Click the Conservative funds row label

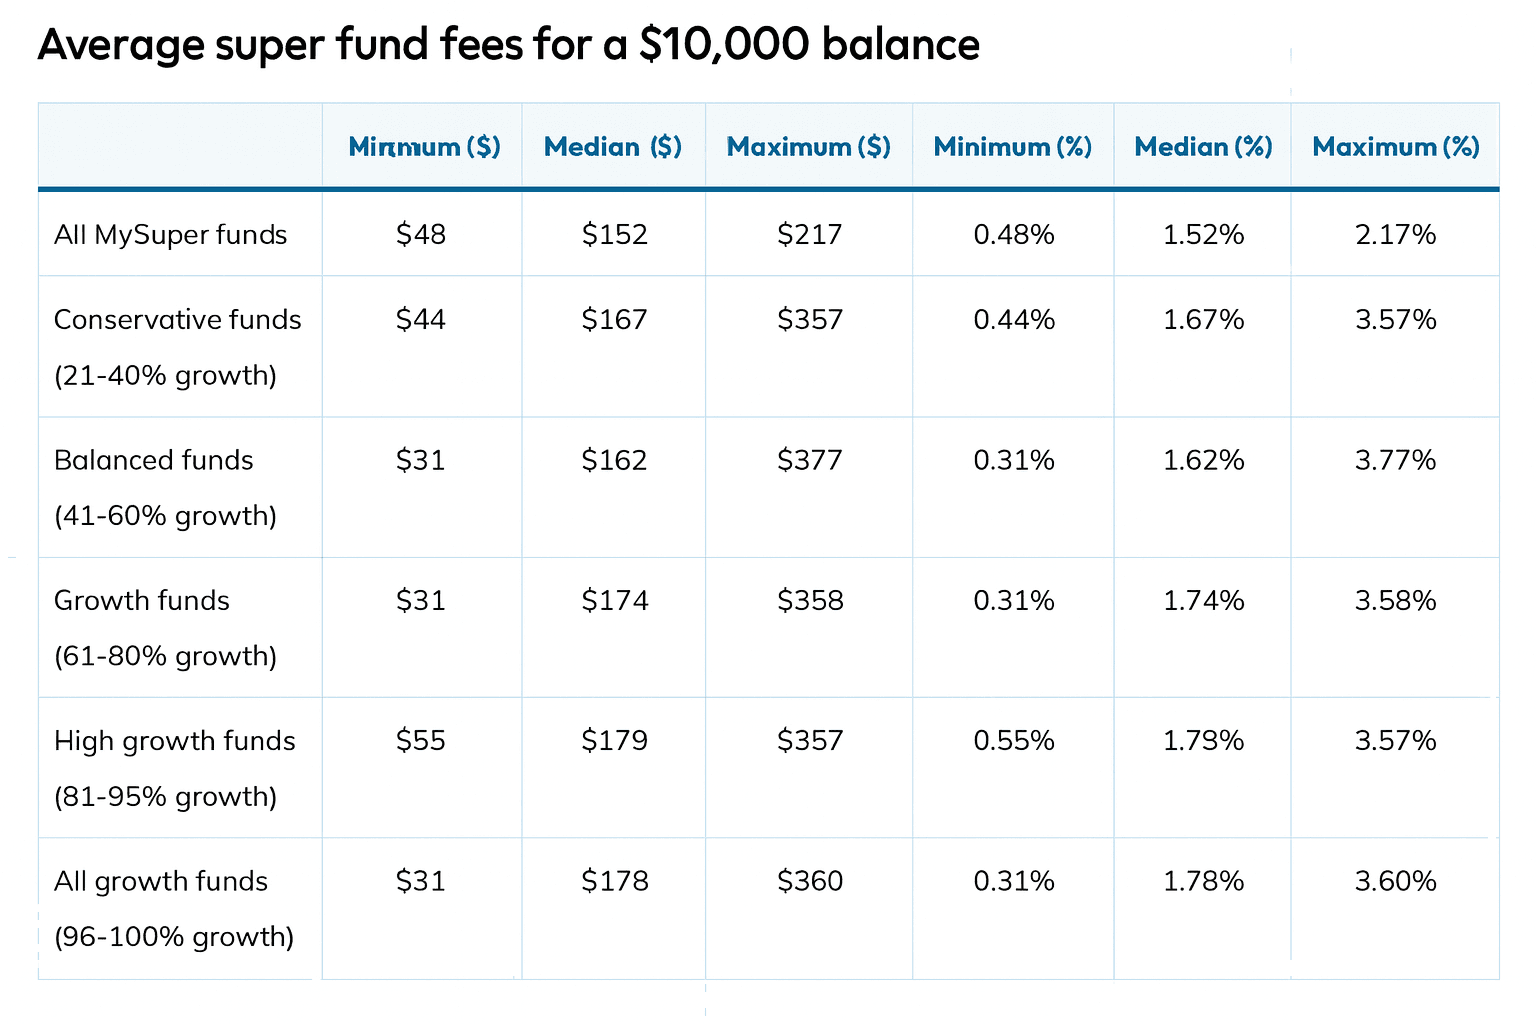tap(177, 320)
